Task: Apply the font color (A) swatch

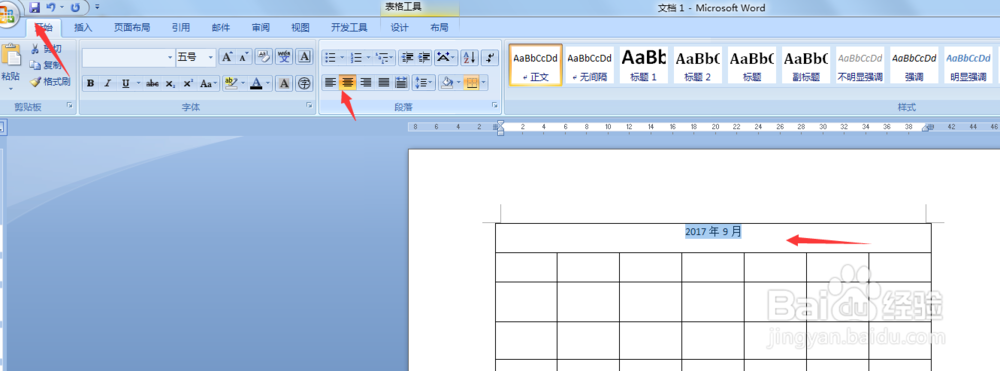Action: (256, 84)
